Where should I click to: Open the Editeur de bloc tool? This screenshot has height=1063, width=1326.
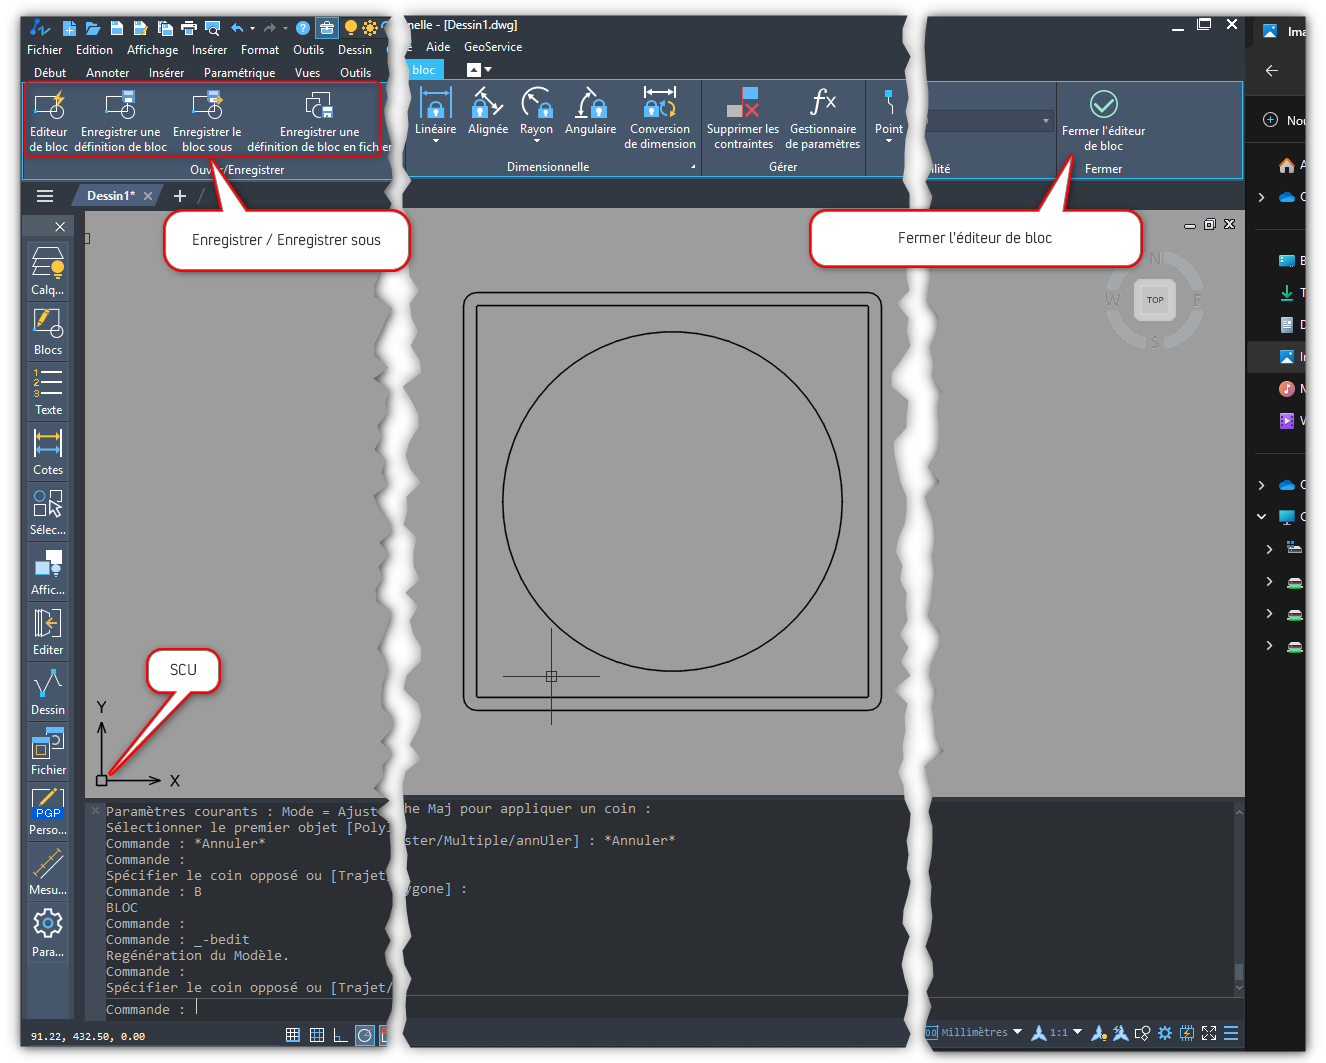pos(48,120)
